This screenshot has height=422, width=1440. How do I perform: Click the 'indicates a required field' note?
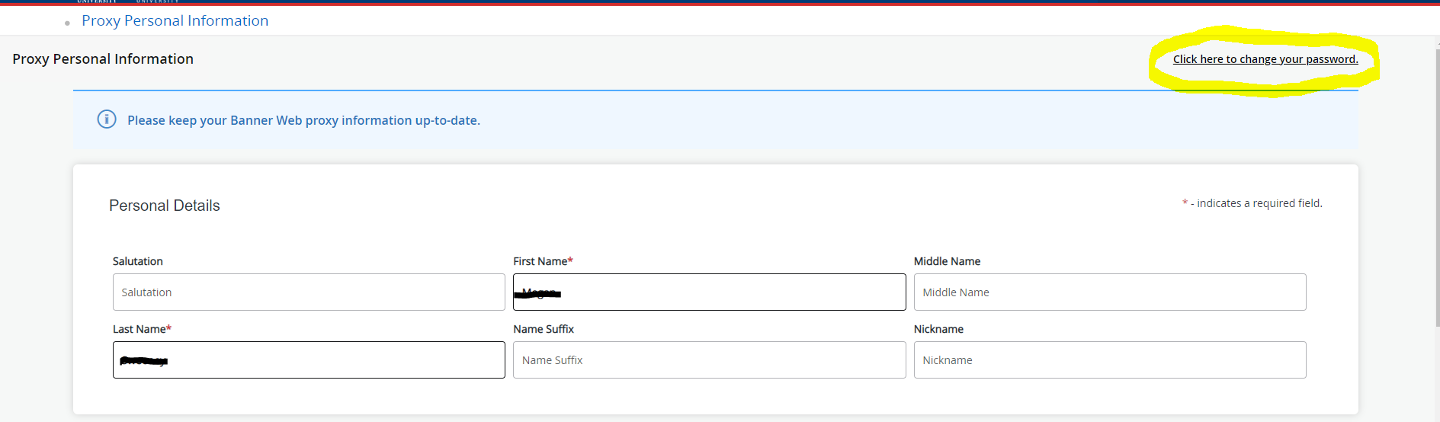pos(1253,203)
